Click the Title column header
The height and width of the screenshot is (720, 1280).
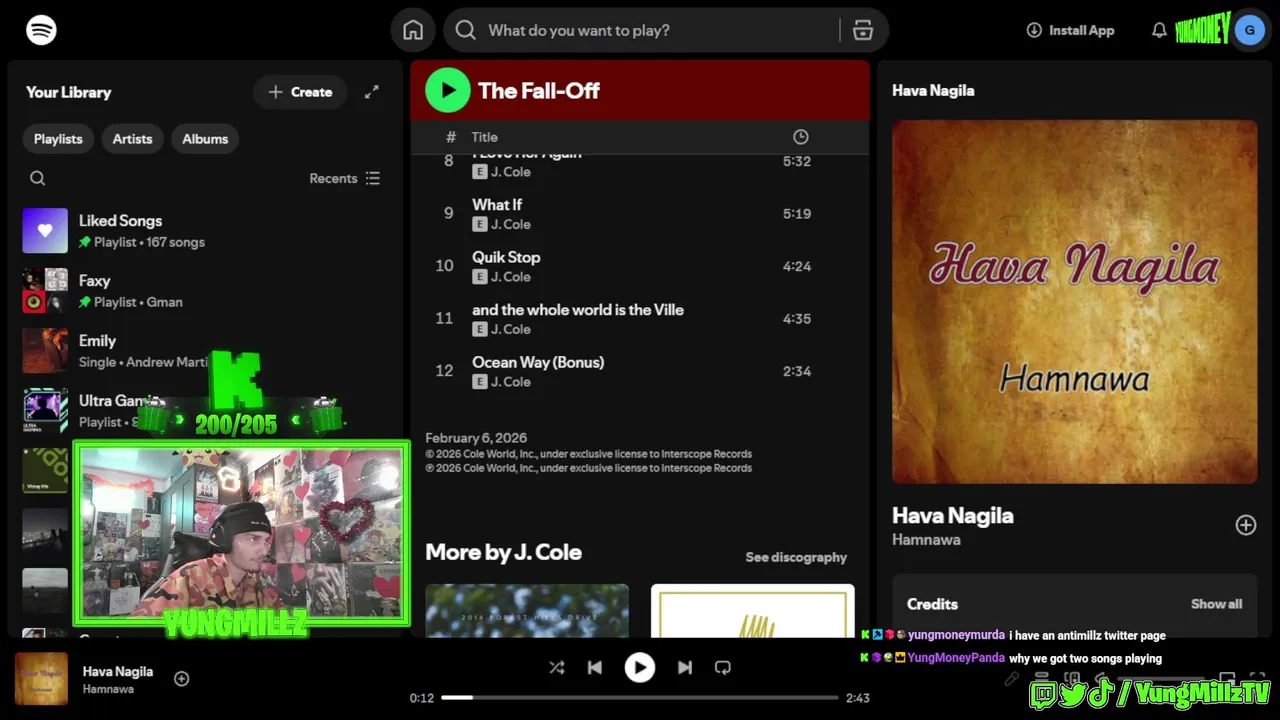pyautogui.click(x=484, y=137)
